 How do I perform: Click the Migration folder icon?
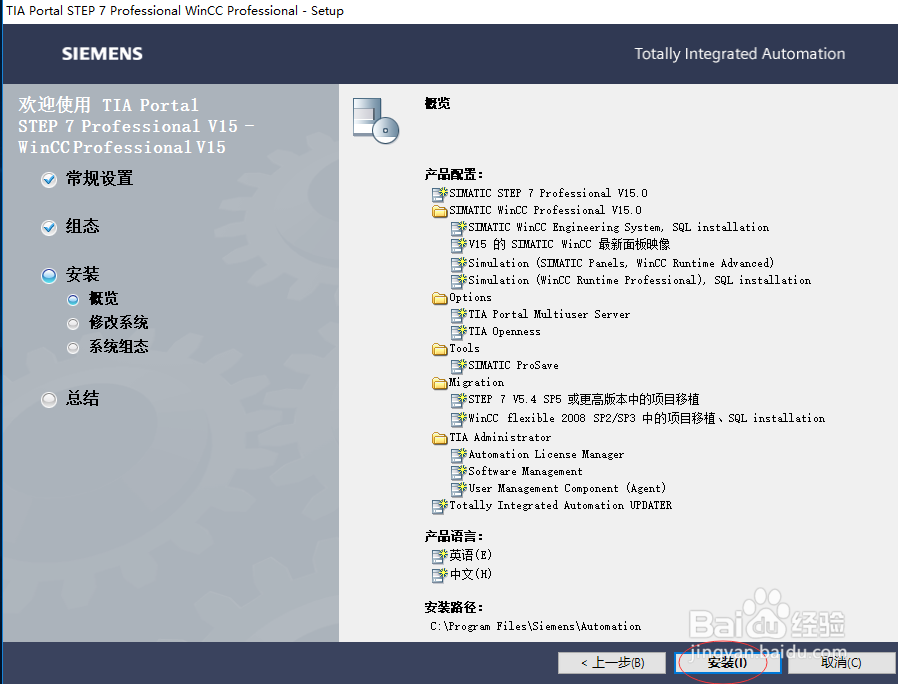440,383
